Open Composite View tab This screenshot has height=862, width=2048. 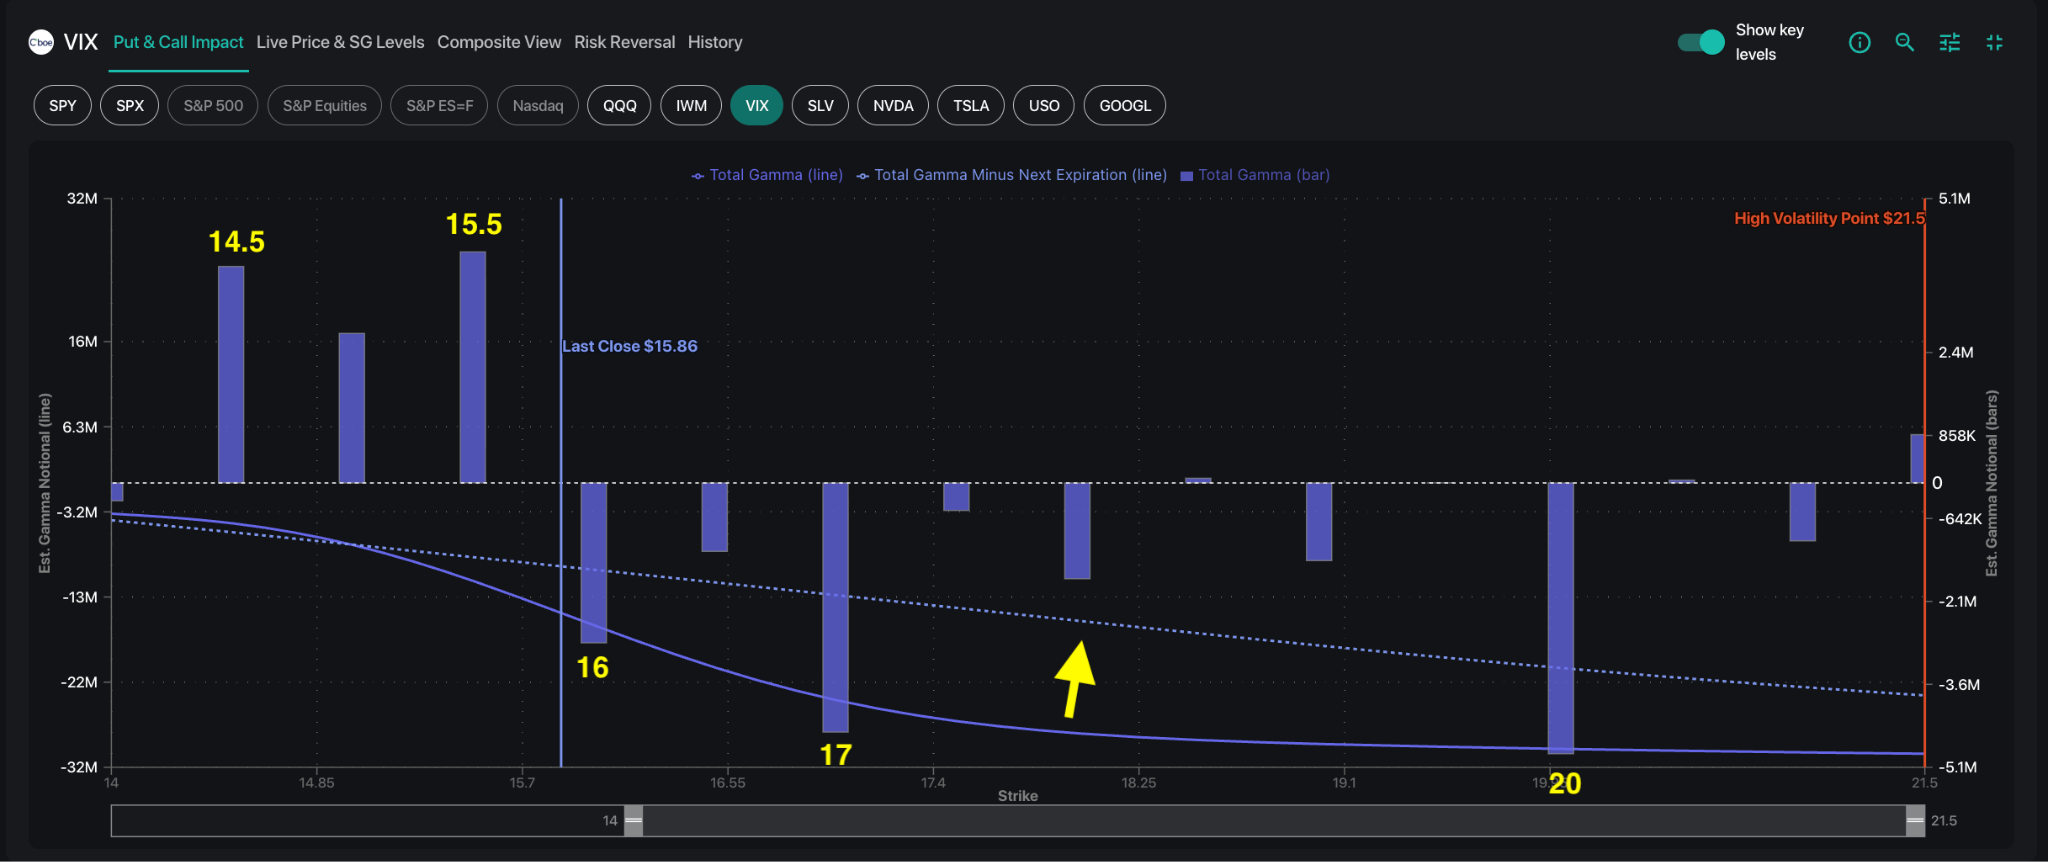click(499, 42)
